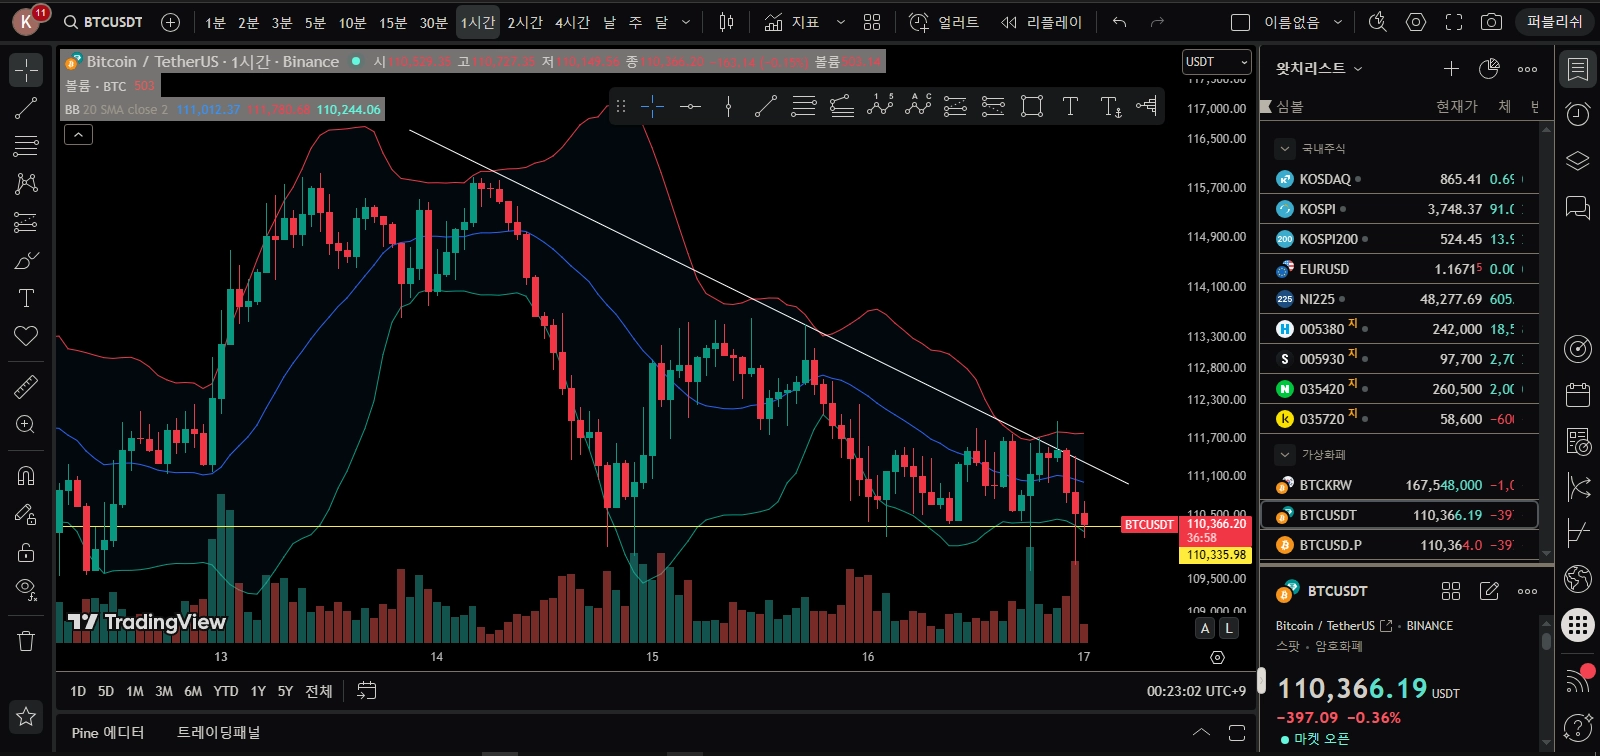The height and width of the screenshot is (756, 1600).
Task: Open the 지표 indicators dialog
Action: (792, 22)
